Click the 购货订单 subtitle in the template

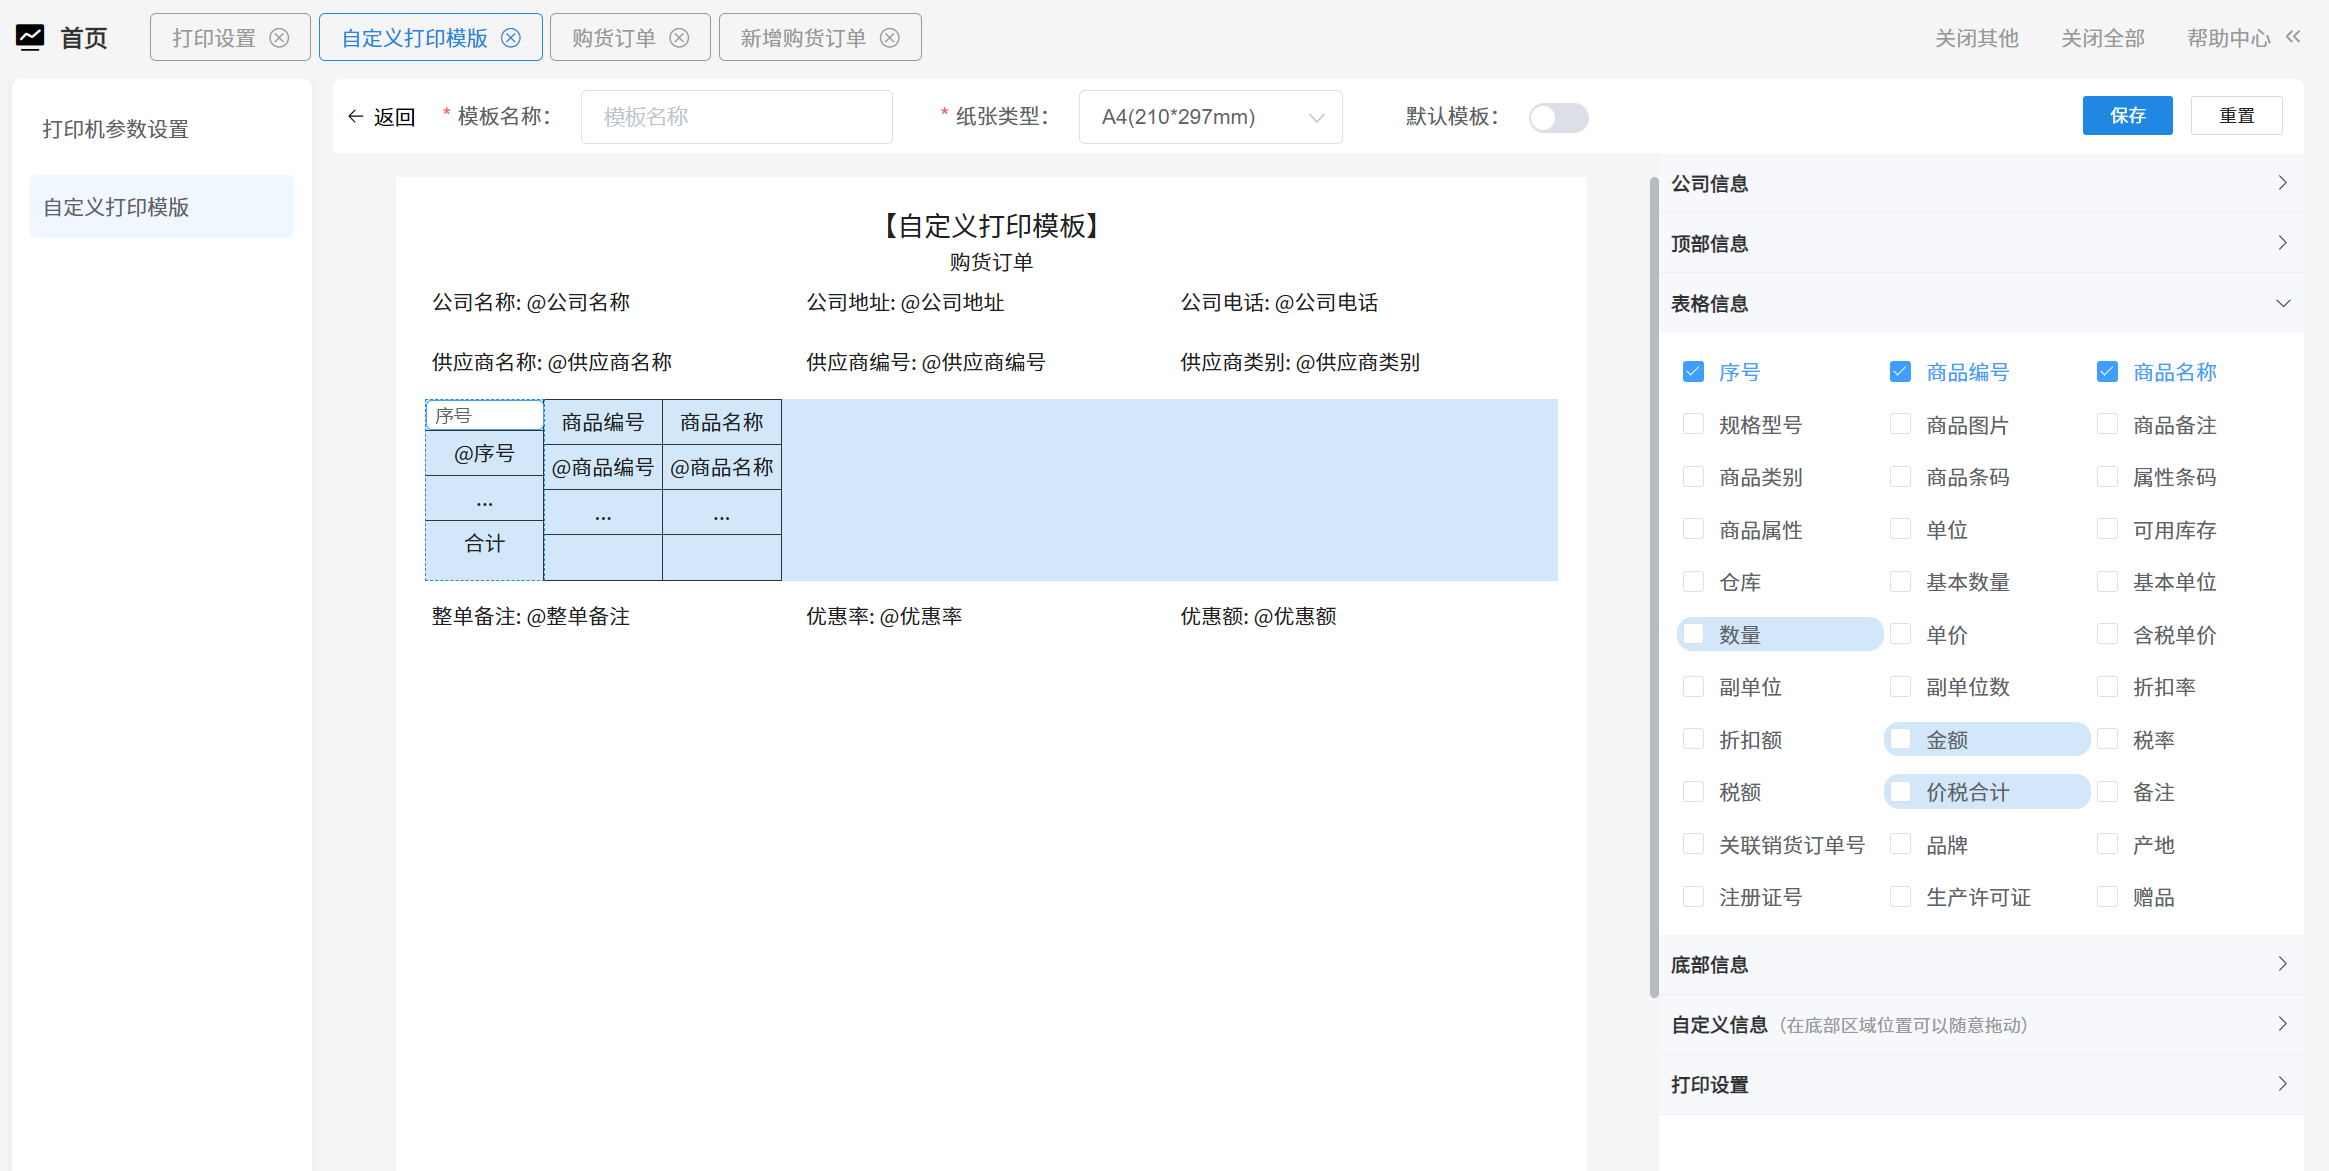[991, 262]
